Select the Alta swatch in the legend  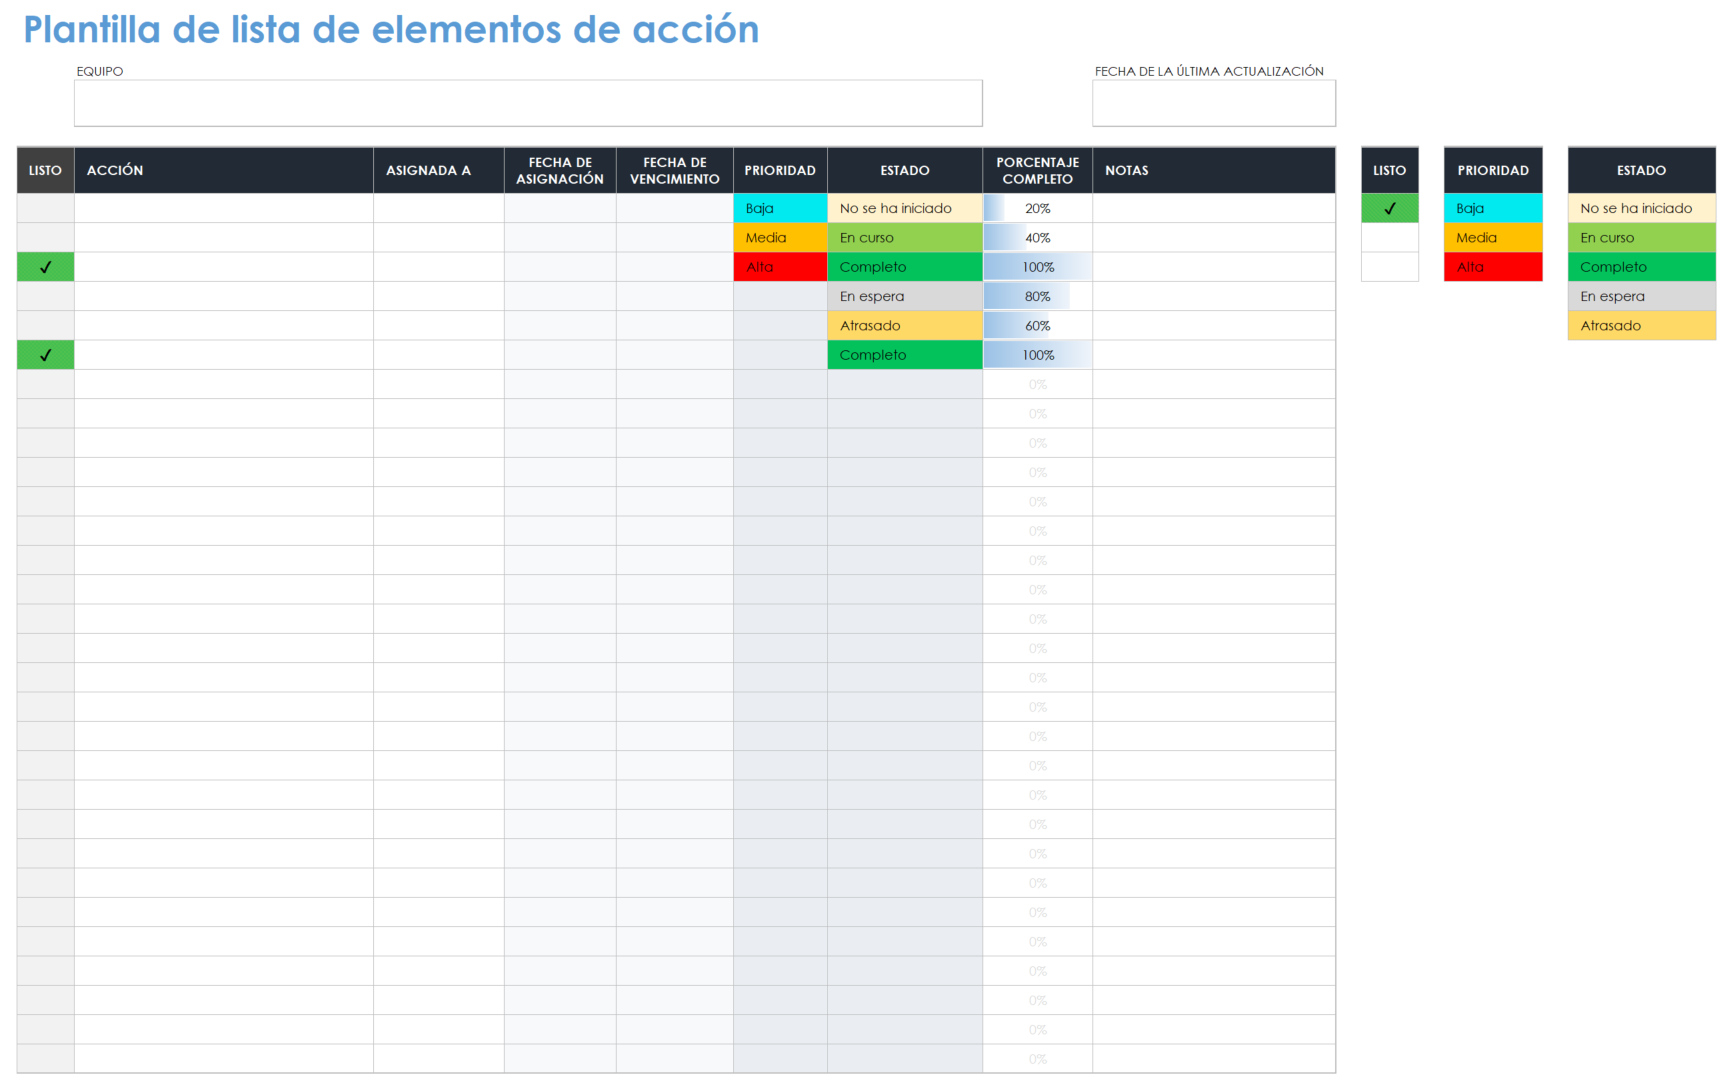(1493, 267)
